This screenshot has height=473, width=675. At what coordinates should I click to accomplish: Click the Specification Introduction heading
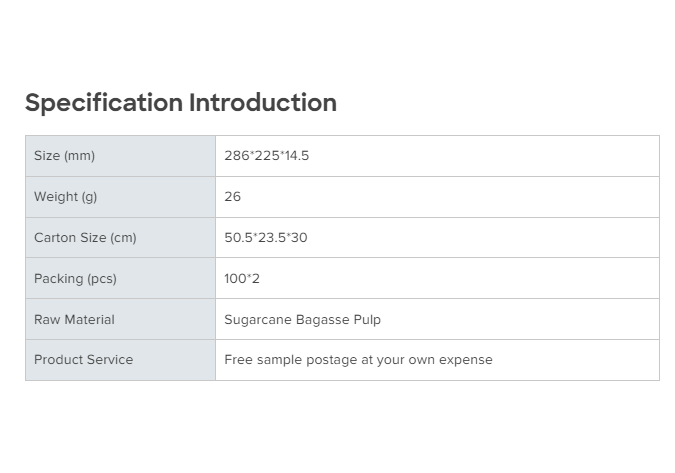point(180,103)
